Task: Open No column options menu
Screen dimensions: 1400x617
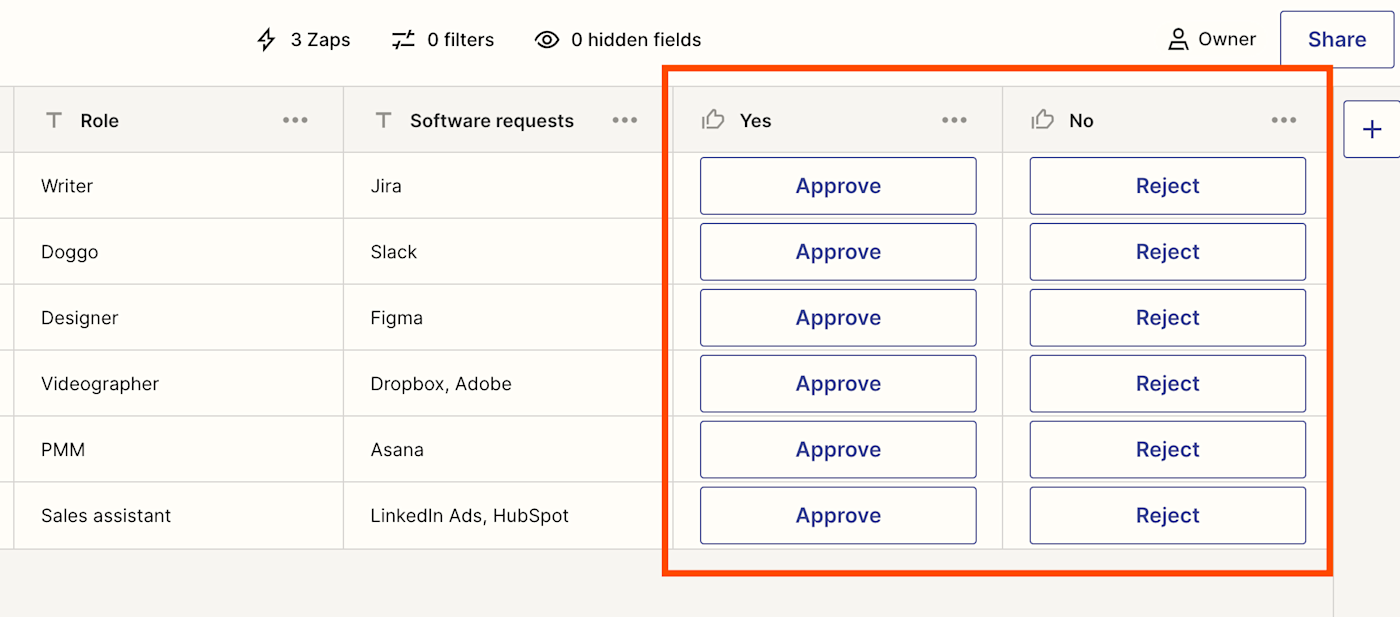Action: pyautogui.click(x=1284, y=120)
